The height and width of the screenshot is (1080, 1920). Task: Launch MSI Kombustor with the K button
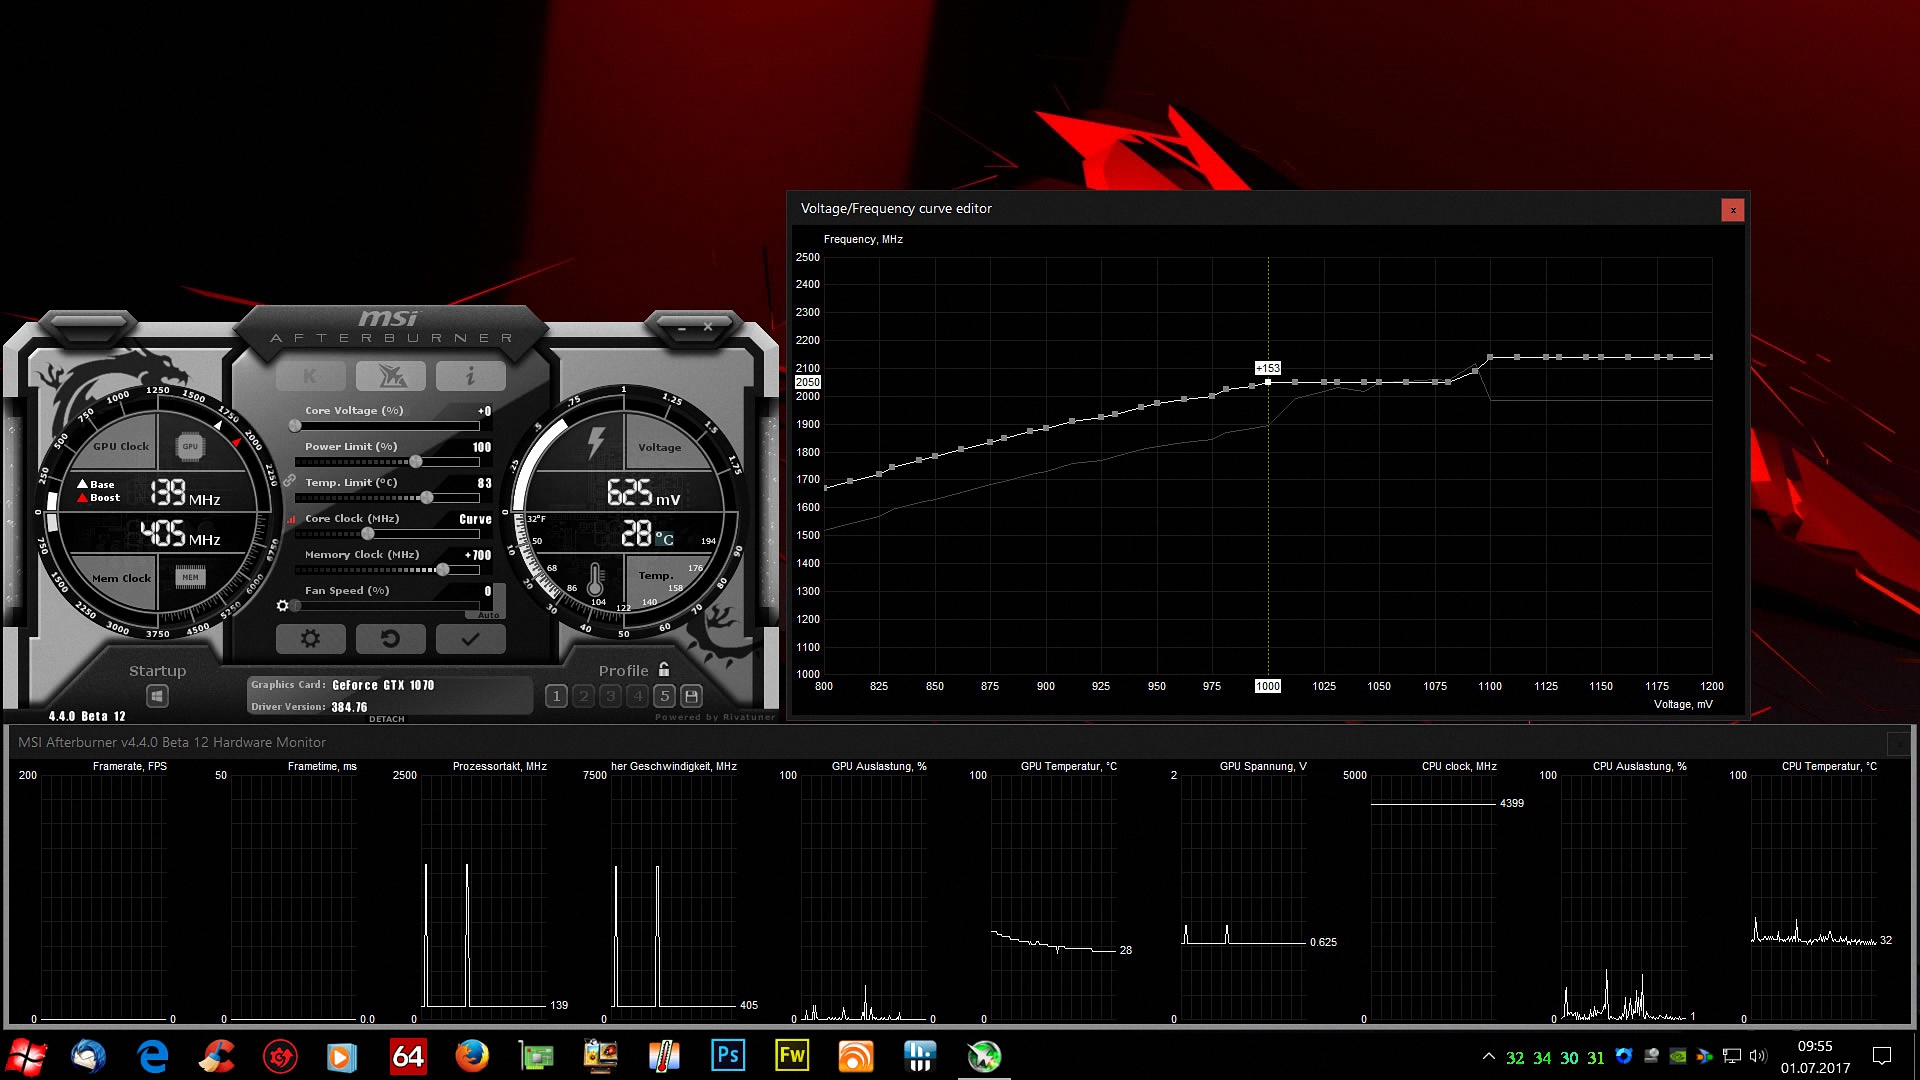pyautogui.click(x=310, y=376)
